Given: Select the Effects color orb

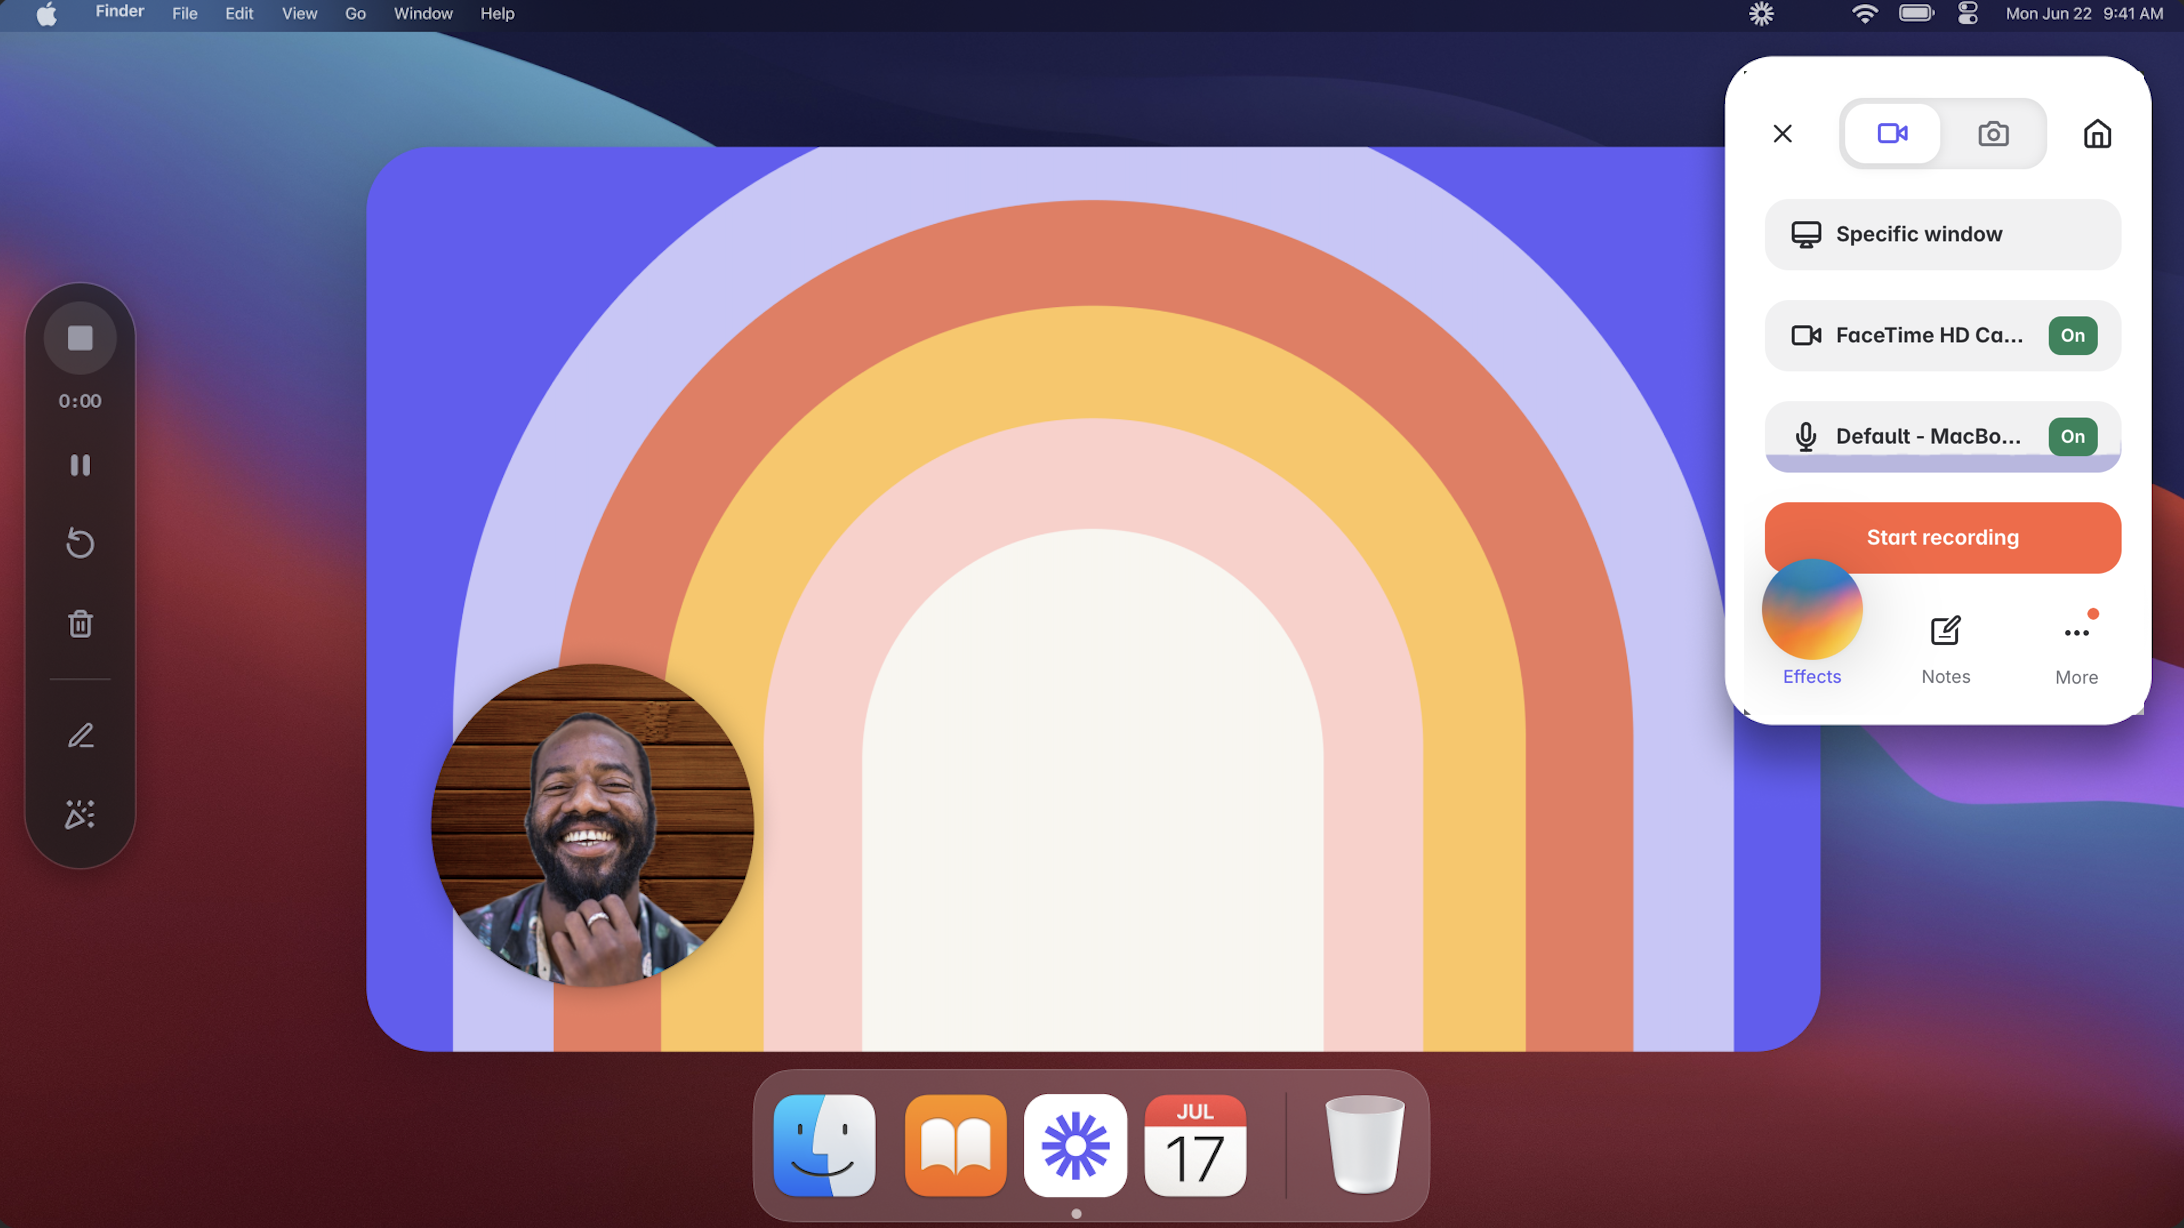Looking at the screenshot, I should [1811, 610].
